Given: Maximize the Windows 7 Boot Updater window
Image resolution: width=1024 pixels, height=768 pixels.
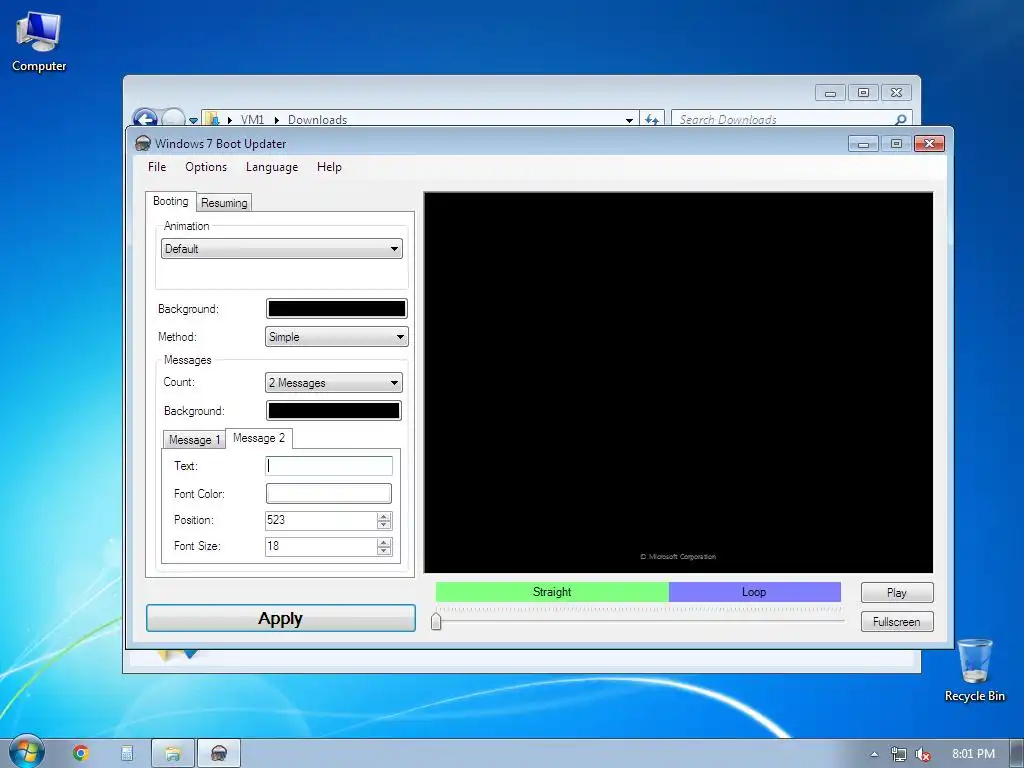Looking at the screenshot, I should 896,144.
